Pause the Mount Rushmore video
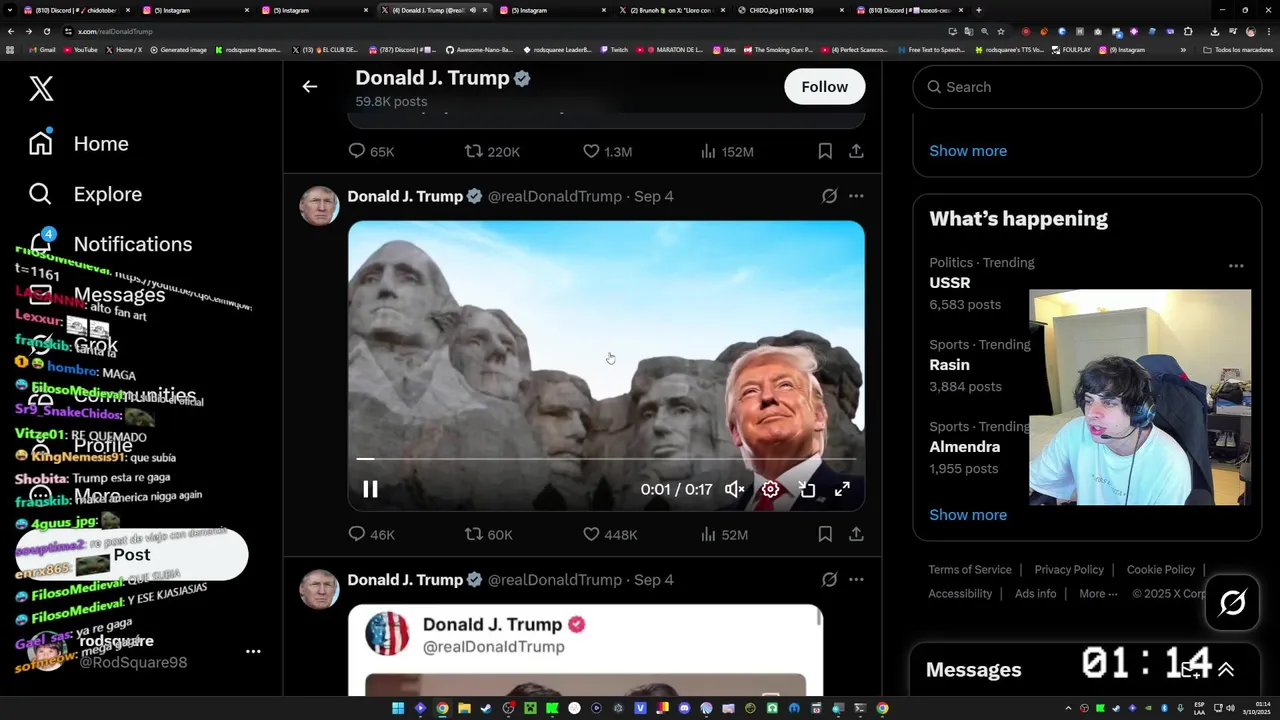1280x720 pixels. (370, 489)
